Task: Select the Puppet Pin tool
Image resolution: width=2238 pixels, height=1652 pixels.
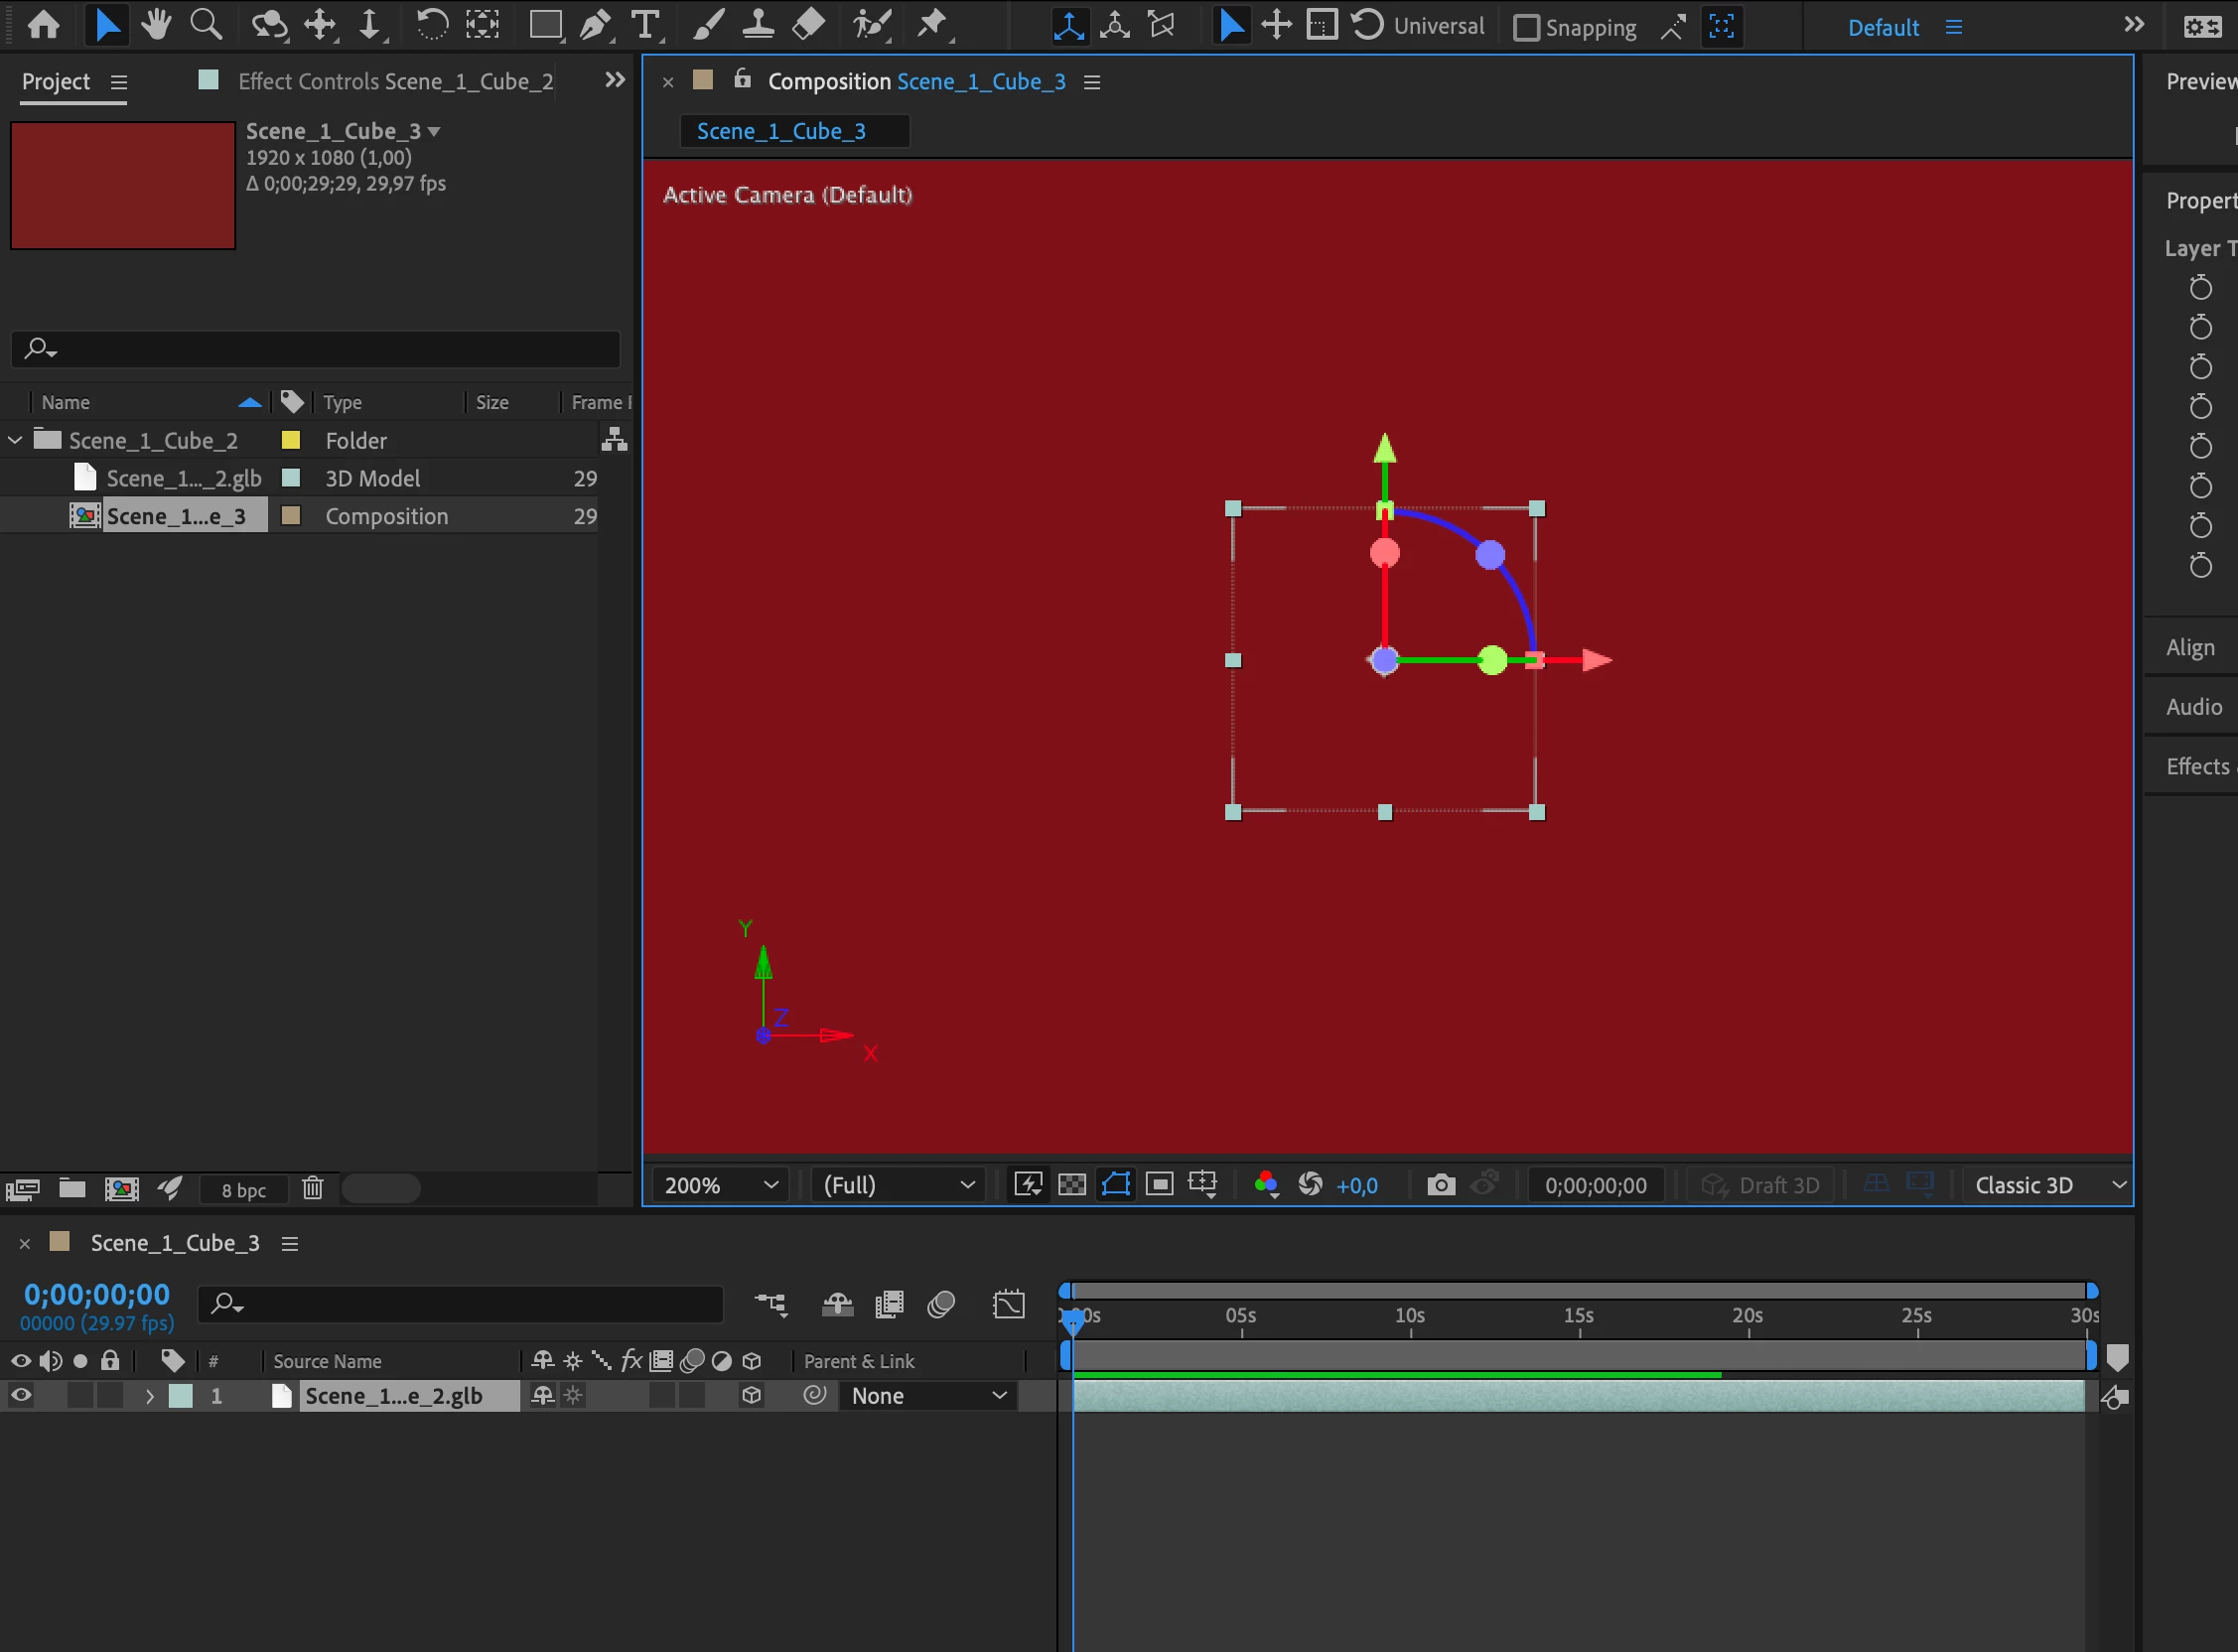Action: (x=932, y=25)
